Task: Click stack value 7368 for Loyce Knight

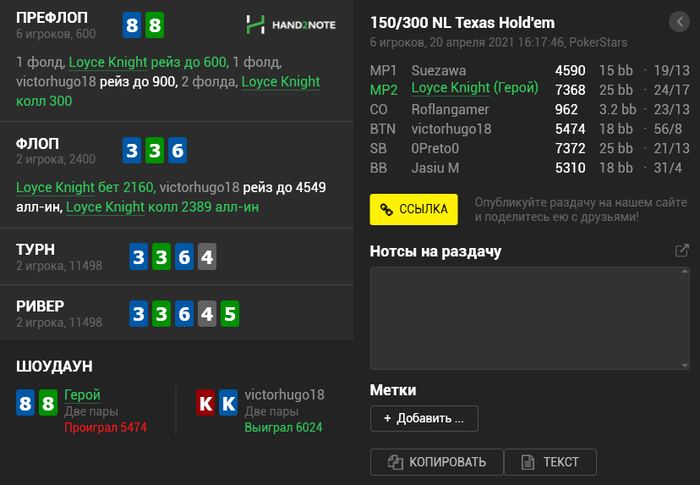Action: point(570,90)
